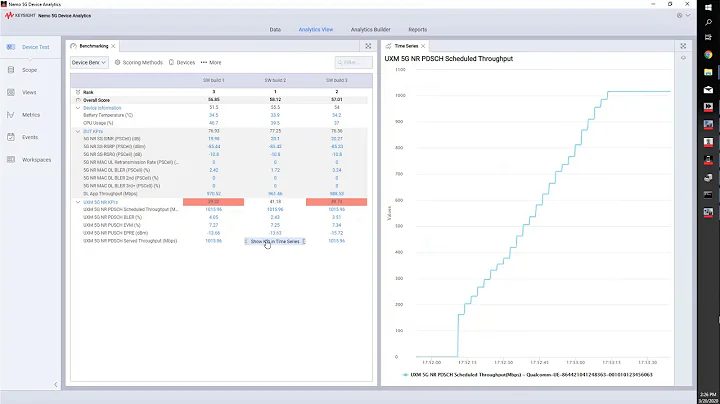The height and width of the screenshot is (404, 720).
Task: Open the user settings icon in the header
Action: point(679,15)
